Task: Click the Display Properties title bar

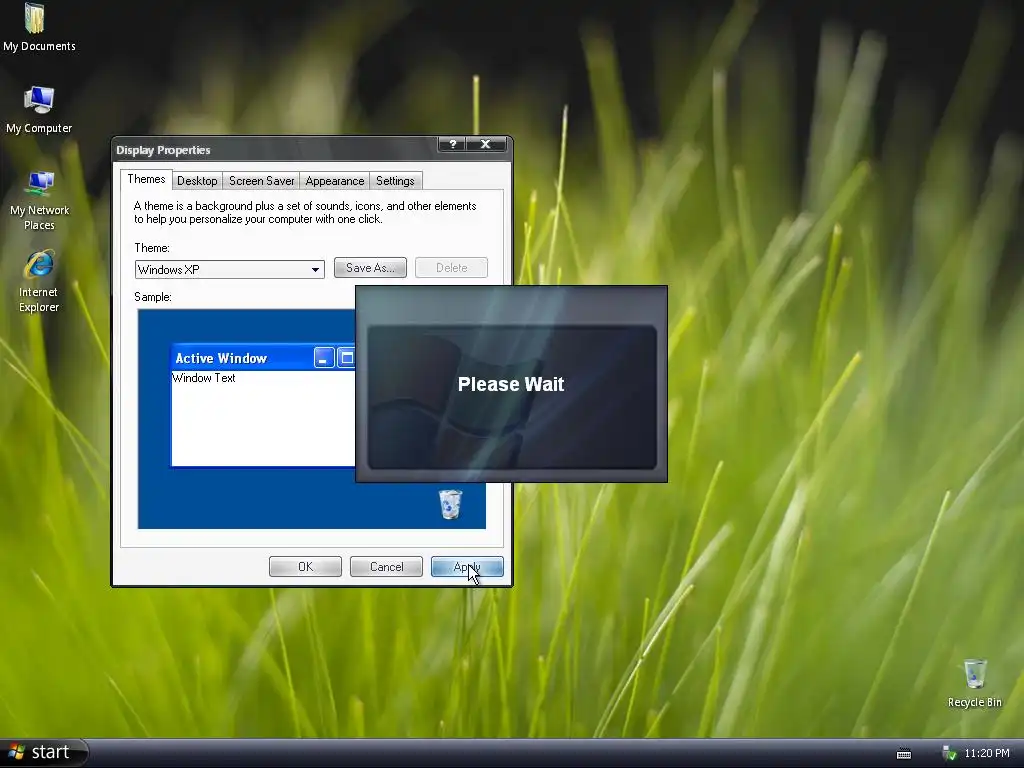Action: tap(274, 150)
